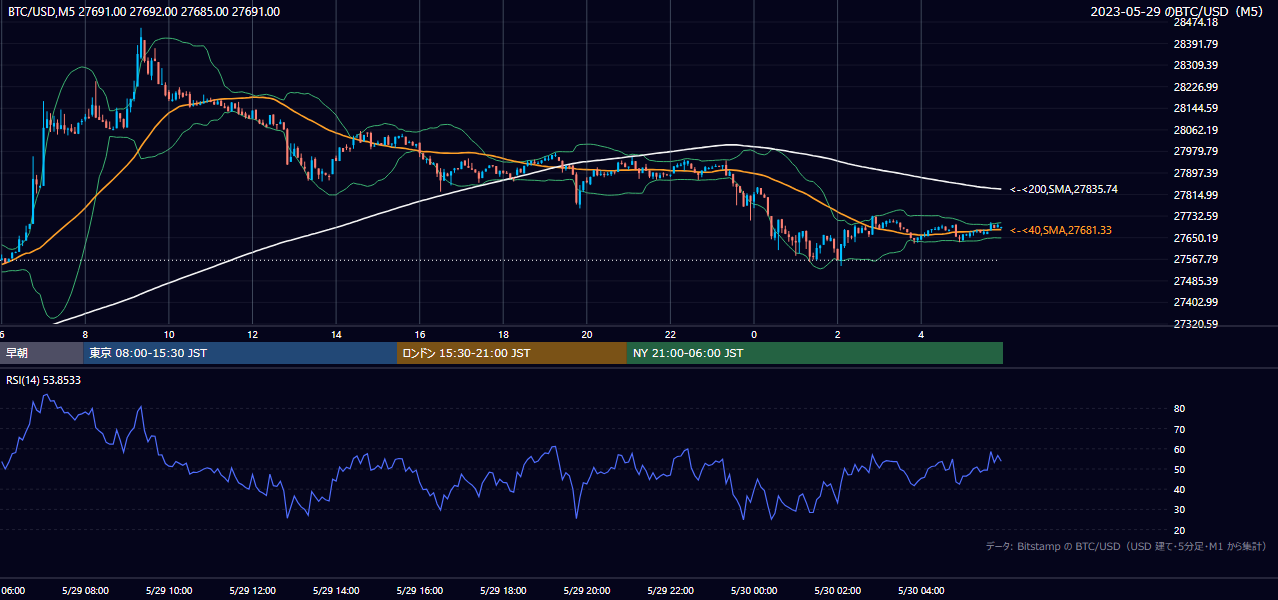Click hour tick 12 under price chart
The width and height of the screenshot is (1278, 600).
[x=252, y=335]
